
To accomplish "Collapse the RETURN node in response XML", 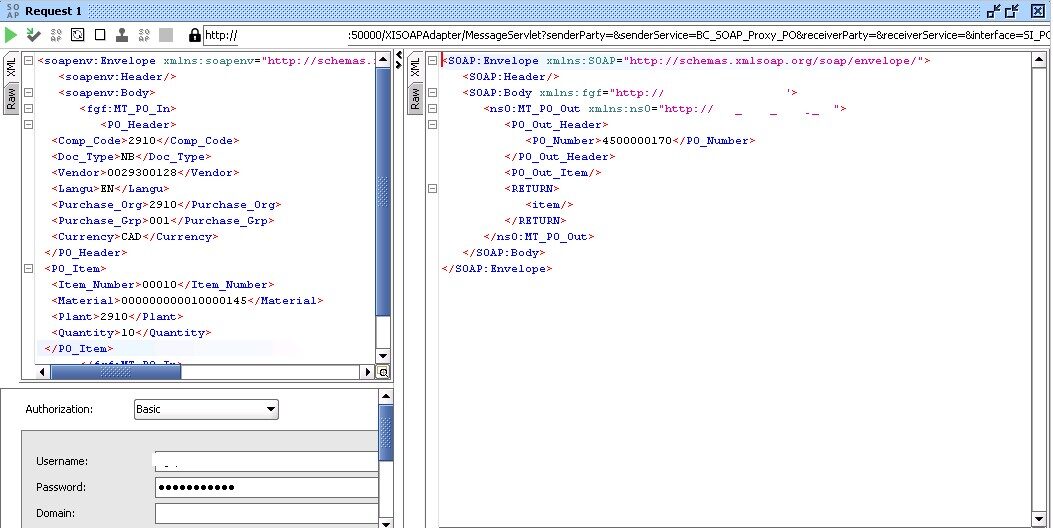I will coord(431,189).
